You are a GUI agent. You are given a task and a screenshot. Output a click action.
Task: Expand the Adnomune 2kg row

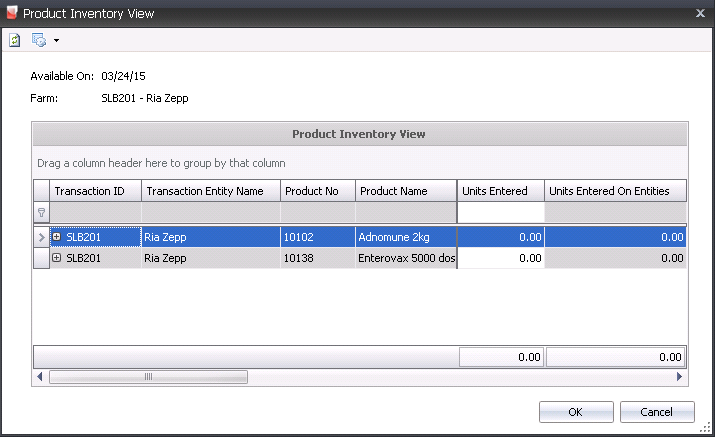tap(57, 237)
